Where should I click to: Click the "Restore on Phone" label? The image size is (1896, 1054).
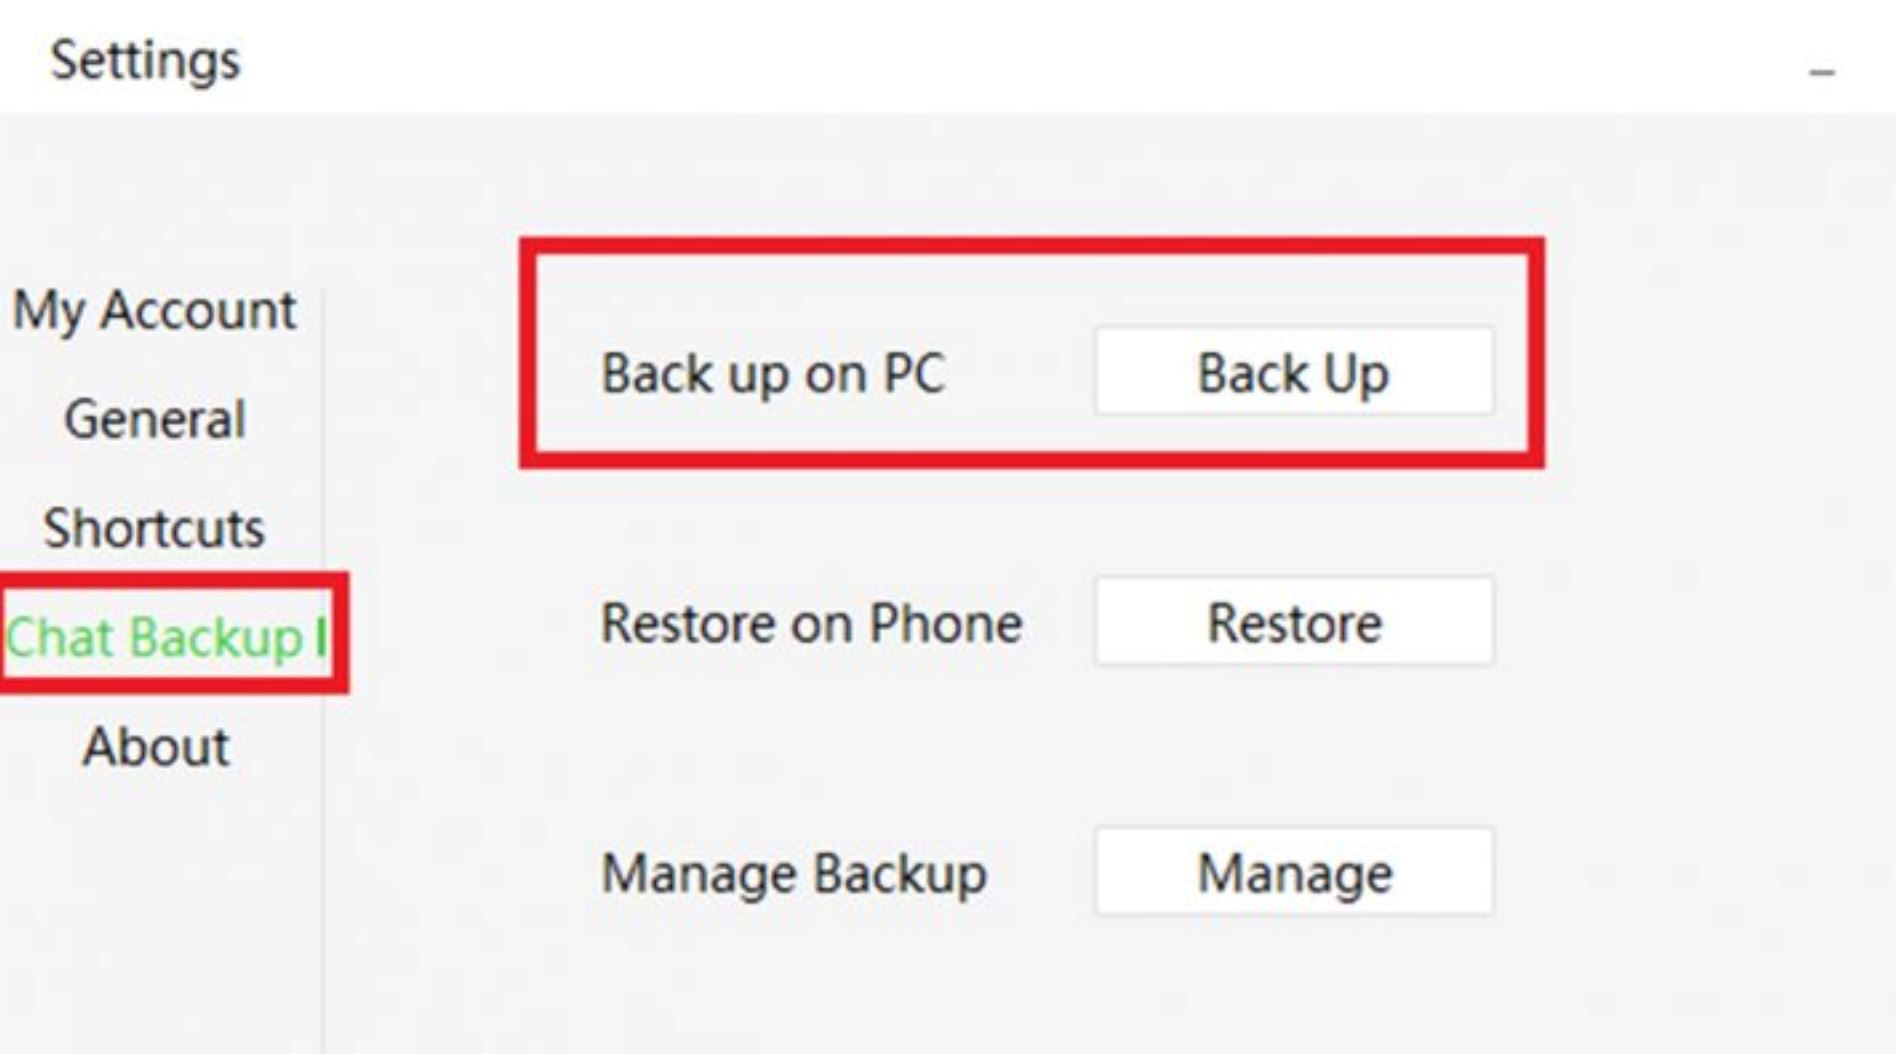[x=811, y=624]
